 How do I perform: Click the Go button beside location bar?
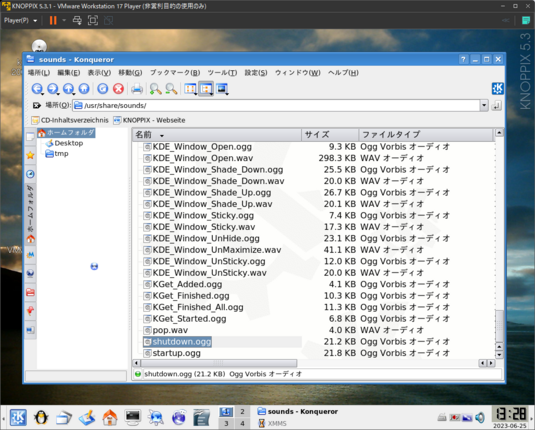(496, 106)
